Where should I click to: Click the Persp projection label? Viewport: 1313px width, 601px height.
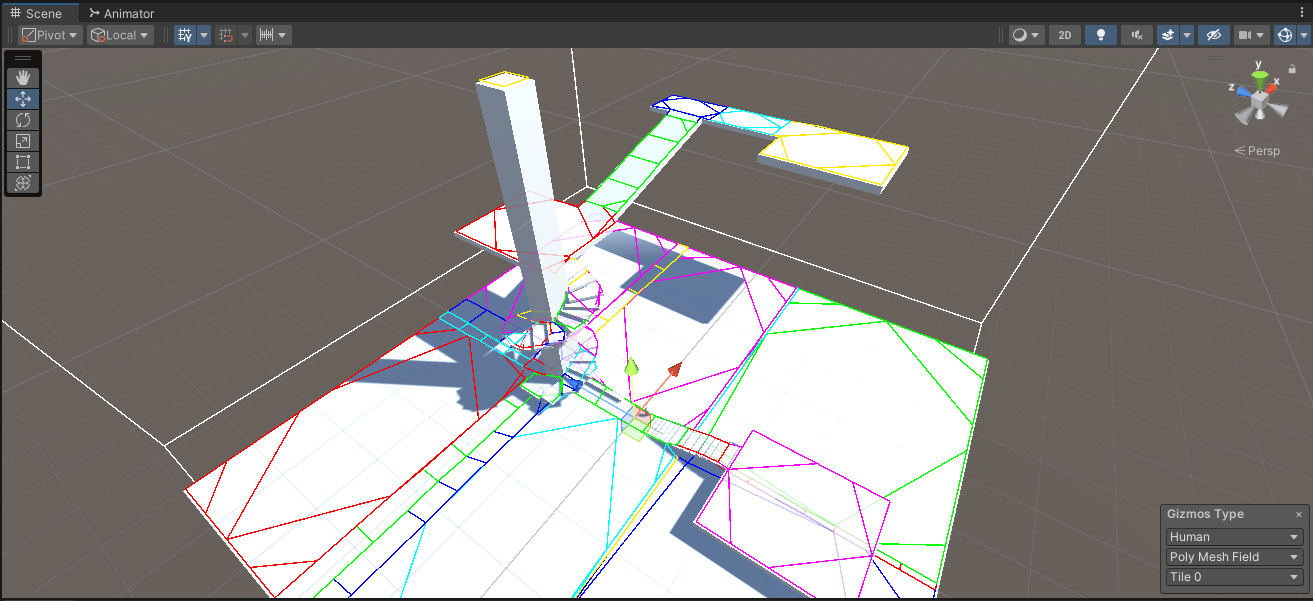(1257, 151)
